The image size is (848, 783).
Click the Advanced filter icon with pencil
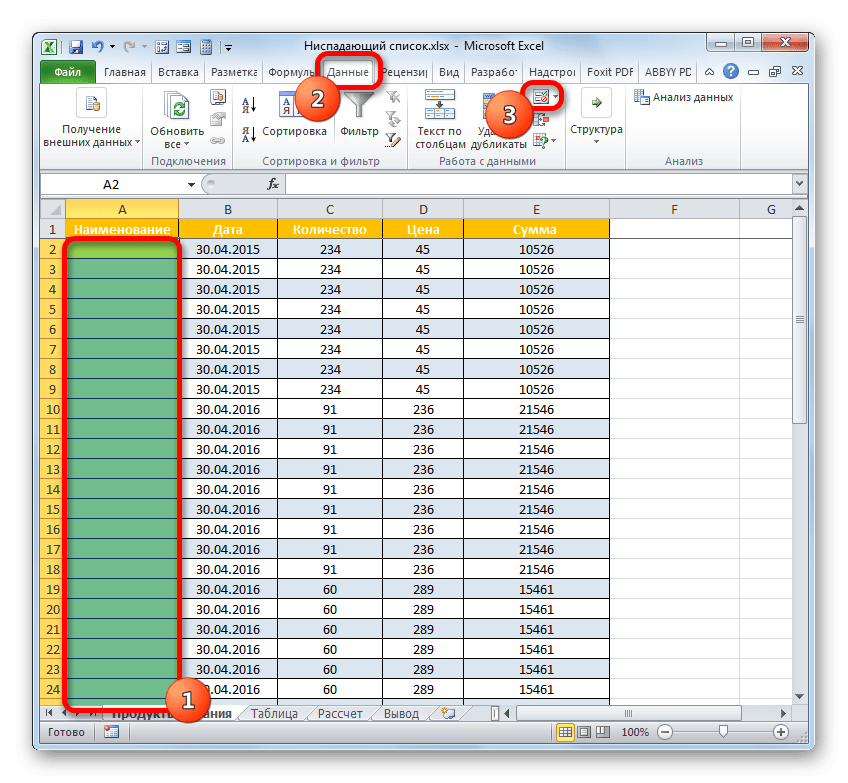[x=393, y=140]
